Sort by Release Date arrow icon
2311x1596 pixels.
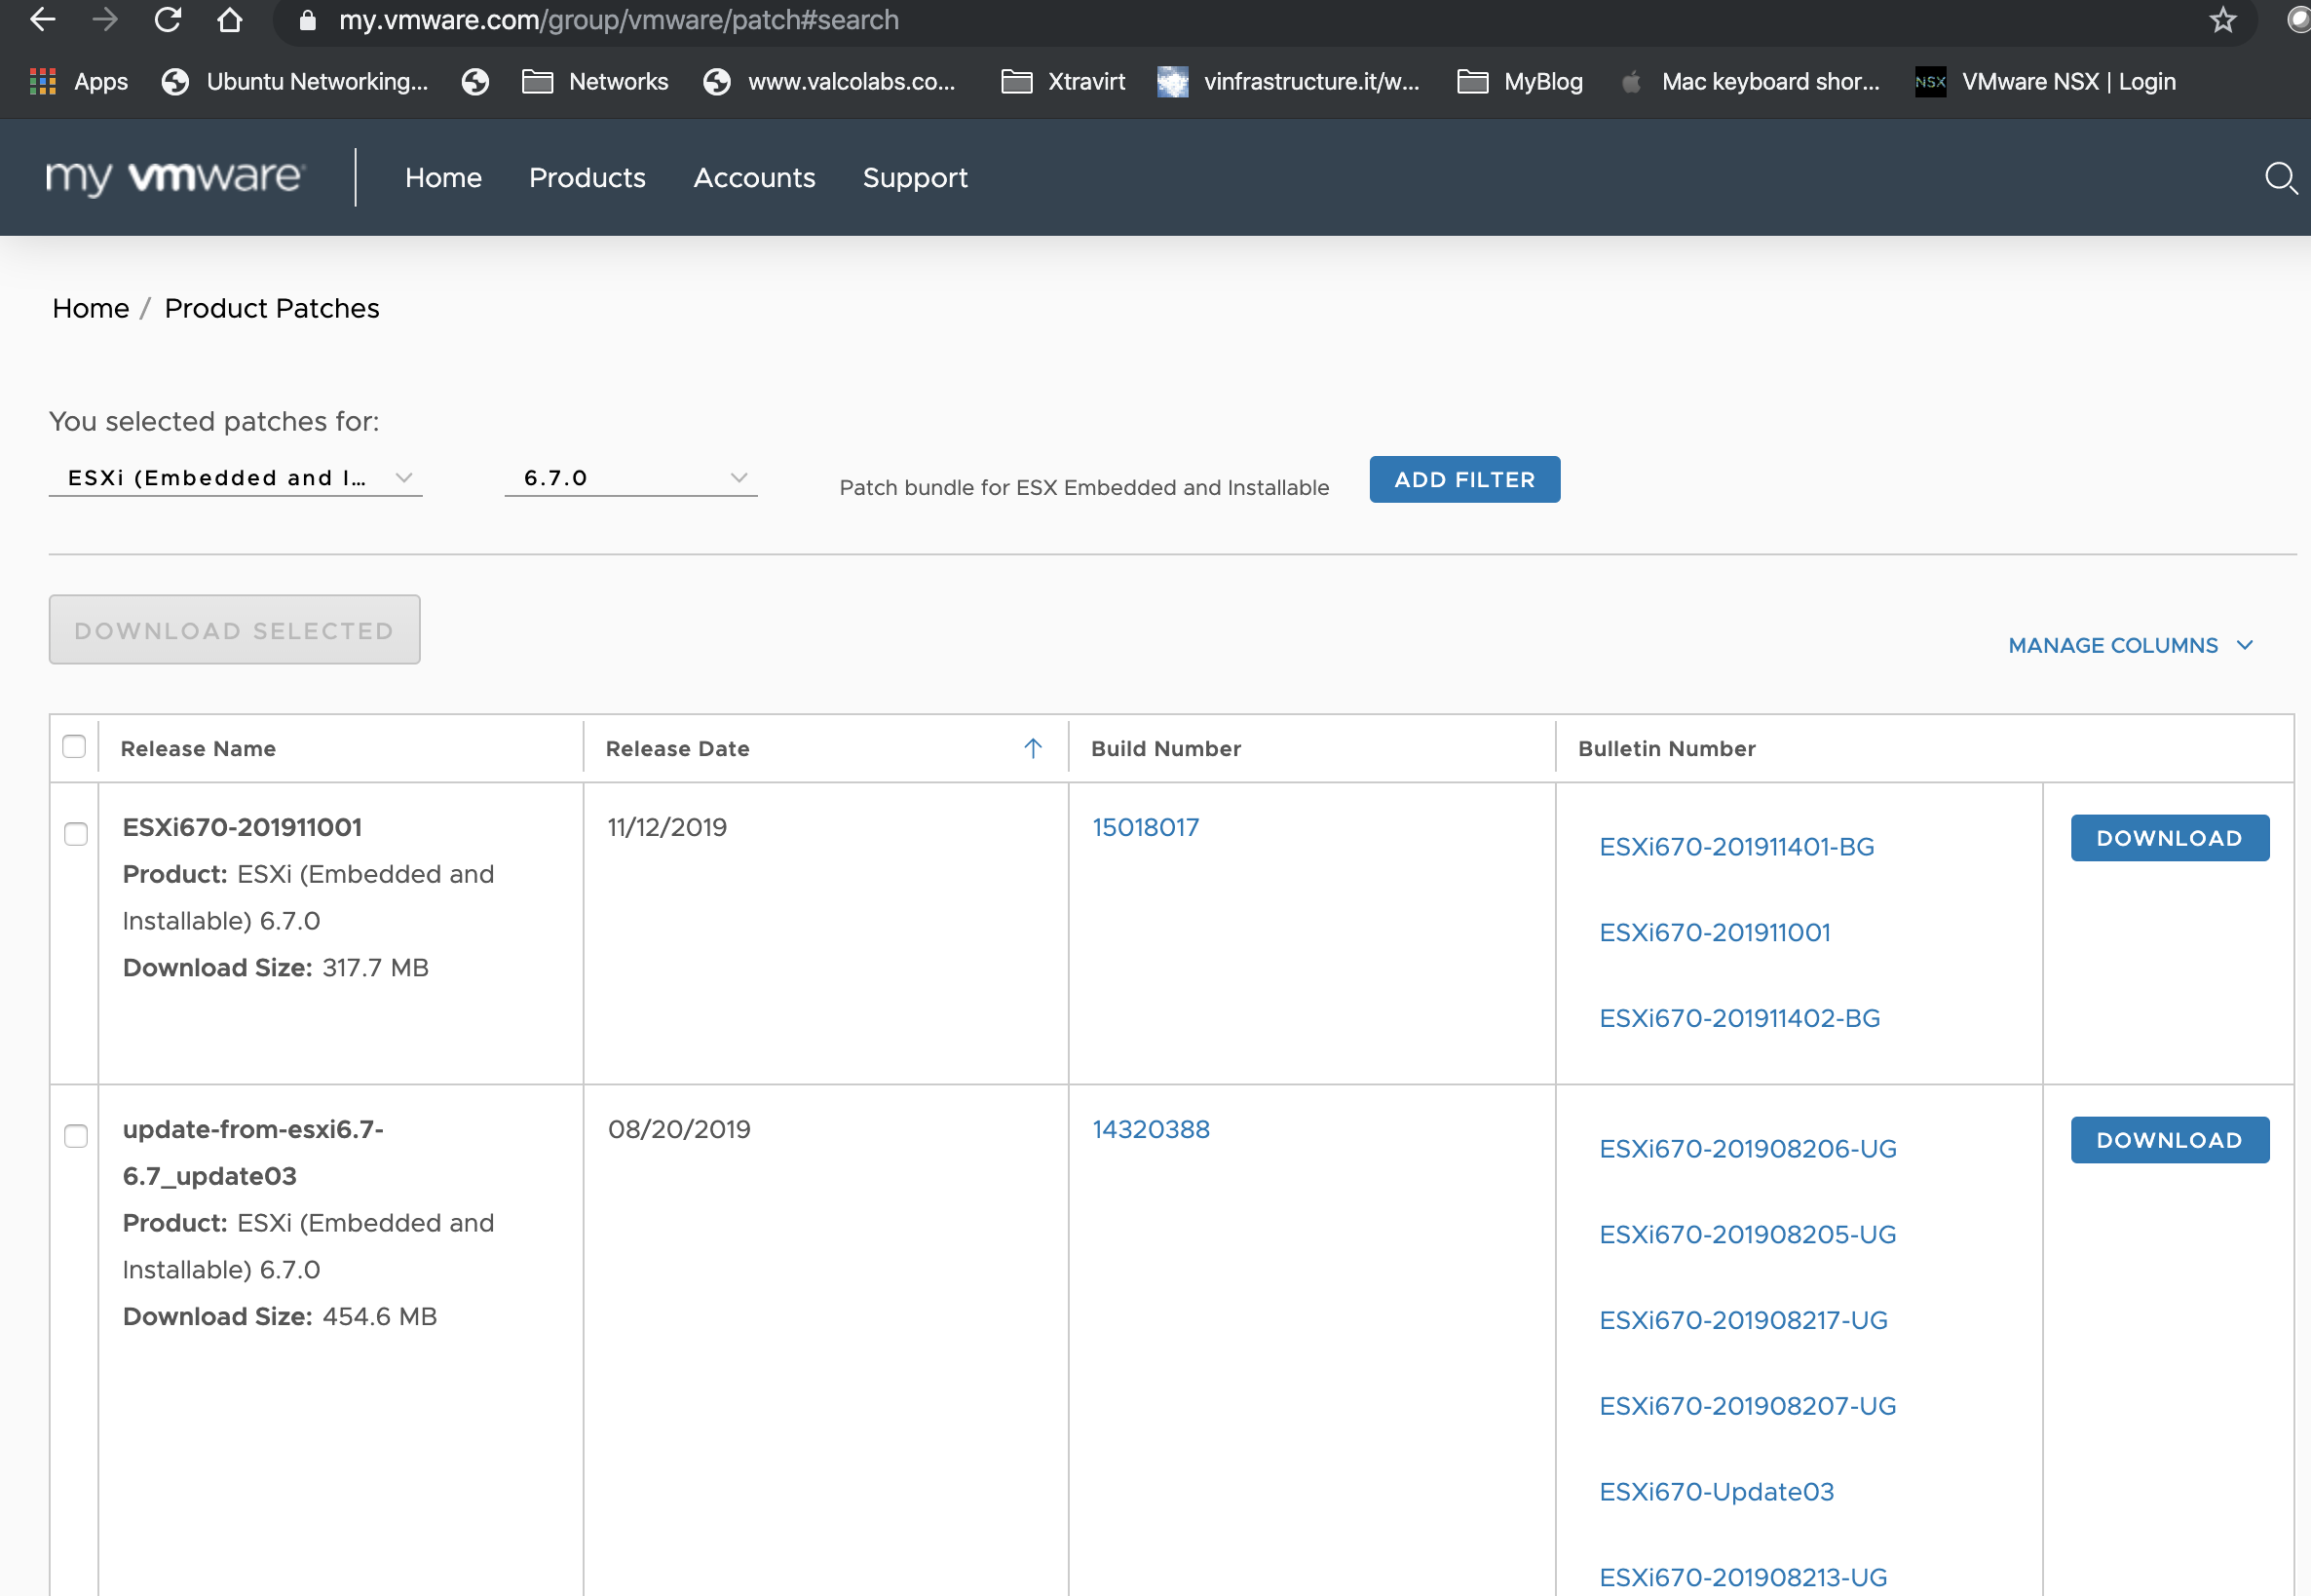[1033, 748]
